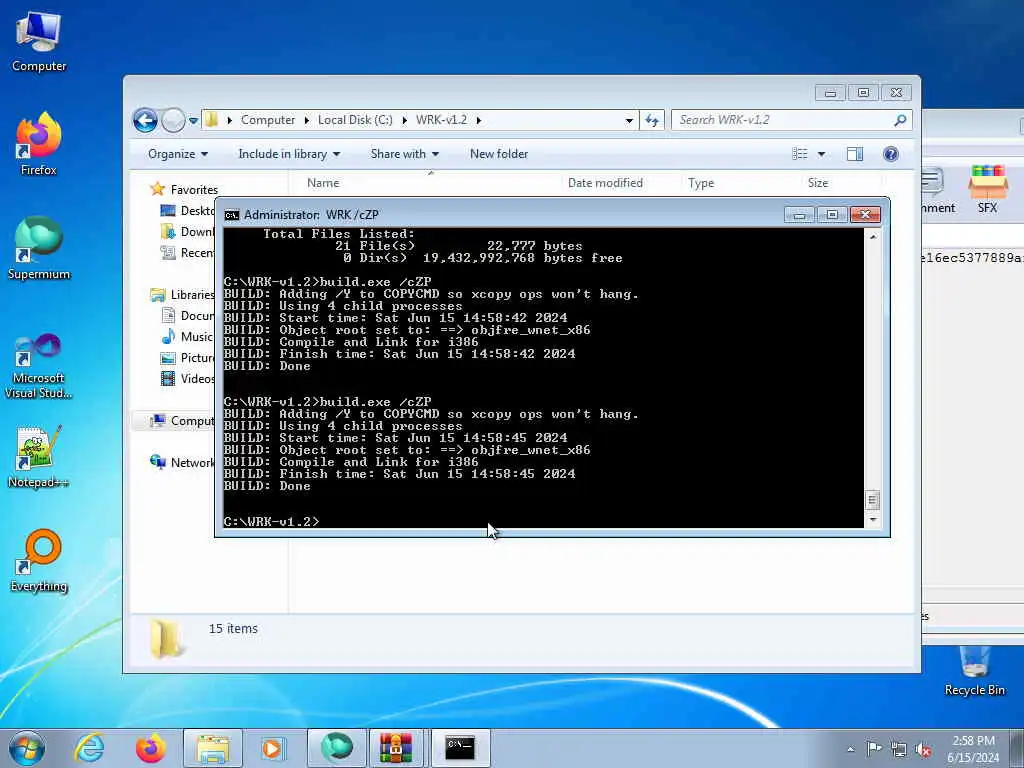Open Firefox from the taskbar
Image resolution: width=1024 pixels, height=768 pixels.
click(151, 748)
